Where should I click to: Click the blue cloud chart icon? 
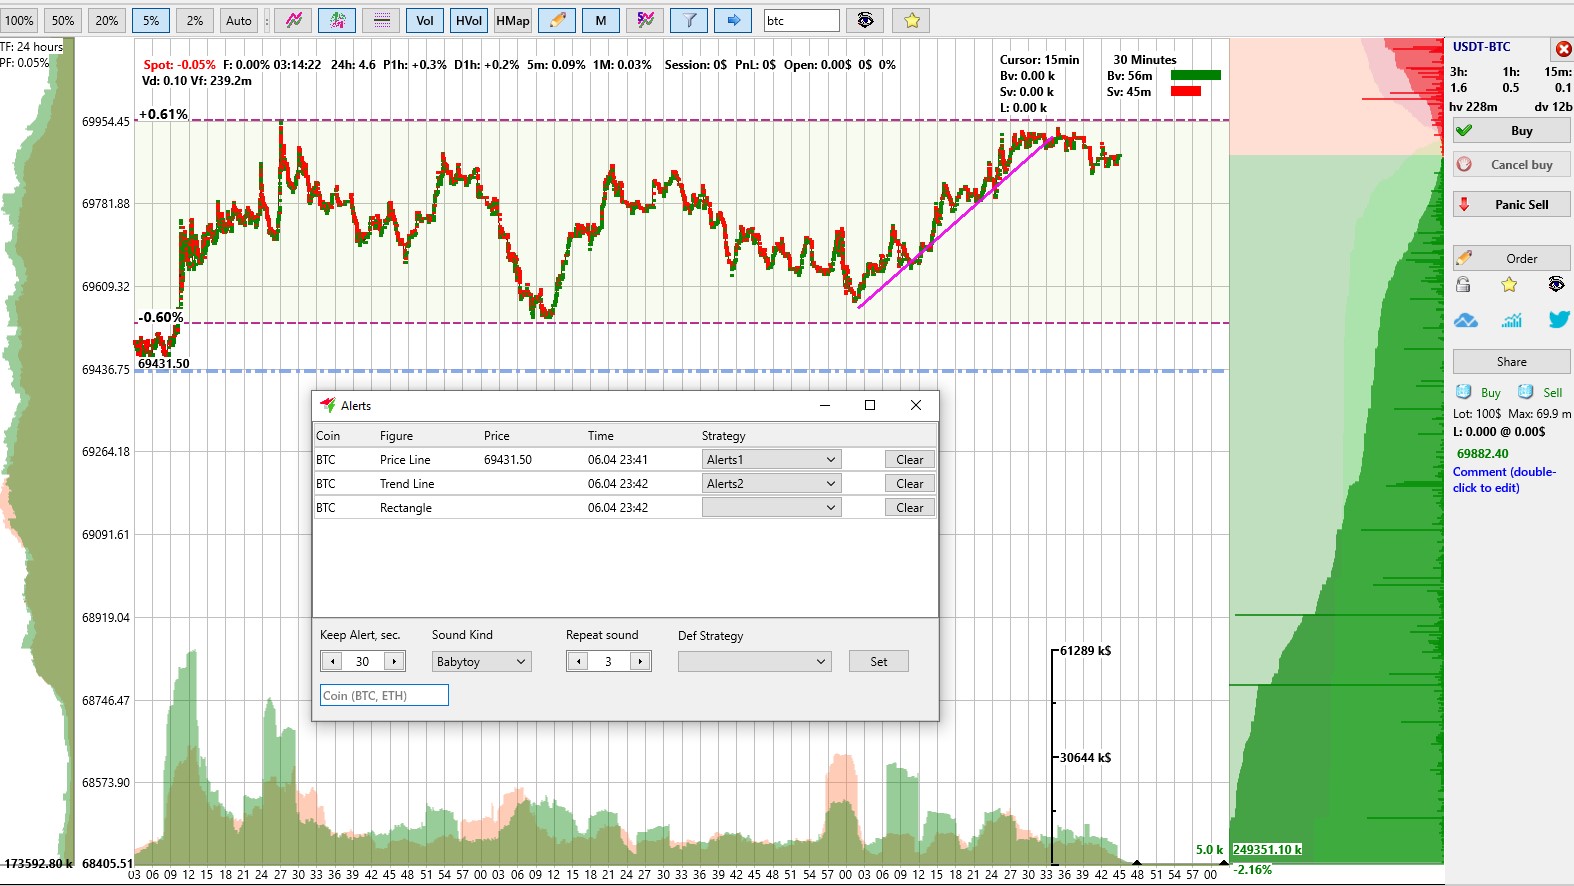tap(1466, 320)
